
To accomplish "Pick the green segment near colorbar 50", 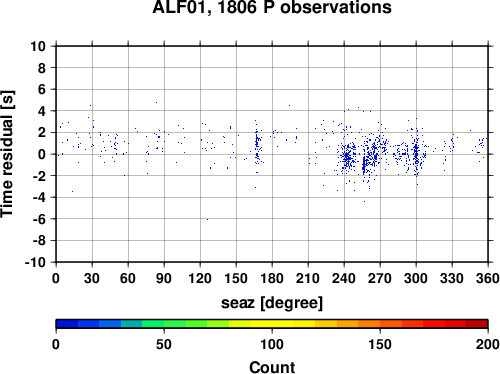I will click(x=164, y=324).
